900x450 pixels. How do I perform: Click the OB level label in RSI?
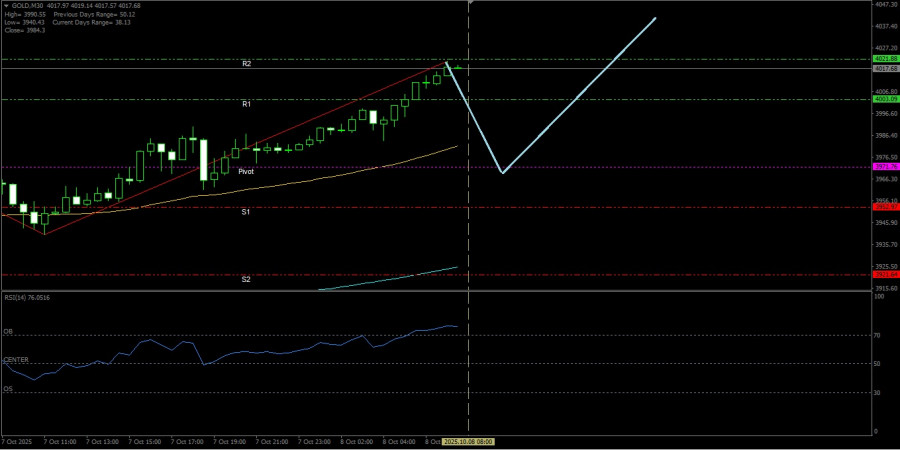pyautogui.click(x=8, y=332)
